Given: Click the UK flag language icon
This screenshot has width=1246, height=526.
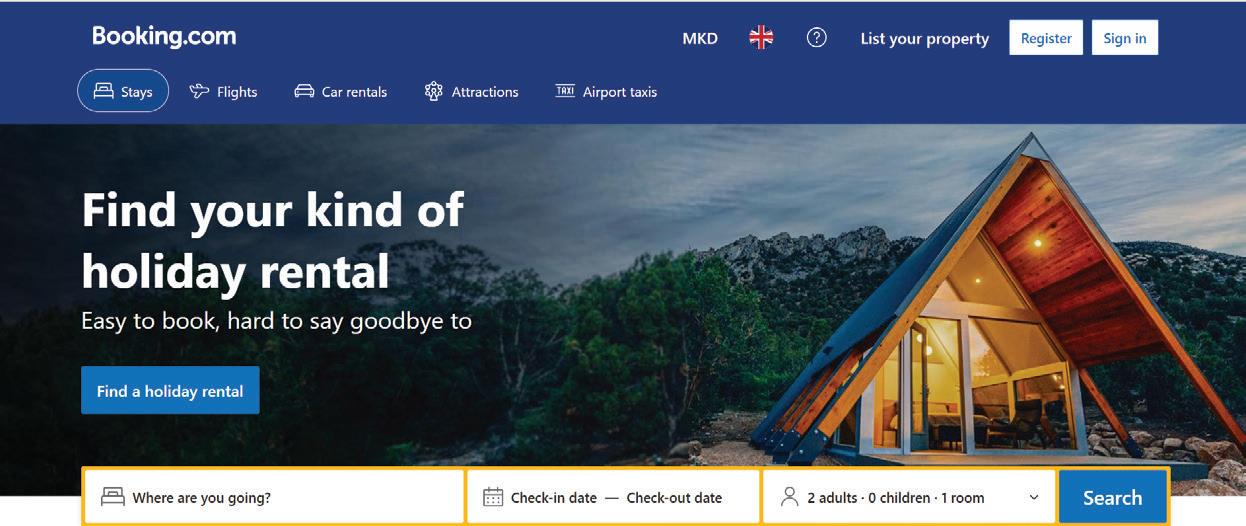Looking at the screenshot, I should pyautogui.click(x=761, y=38).
